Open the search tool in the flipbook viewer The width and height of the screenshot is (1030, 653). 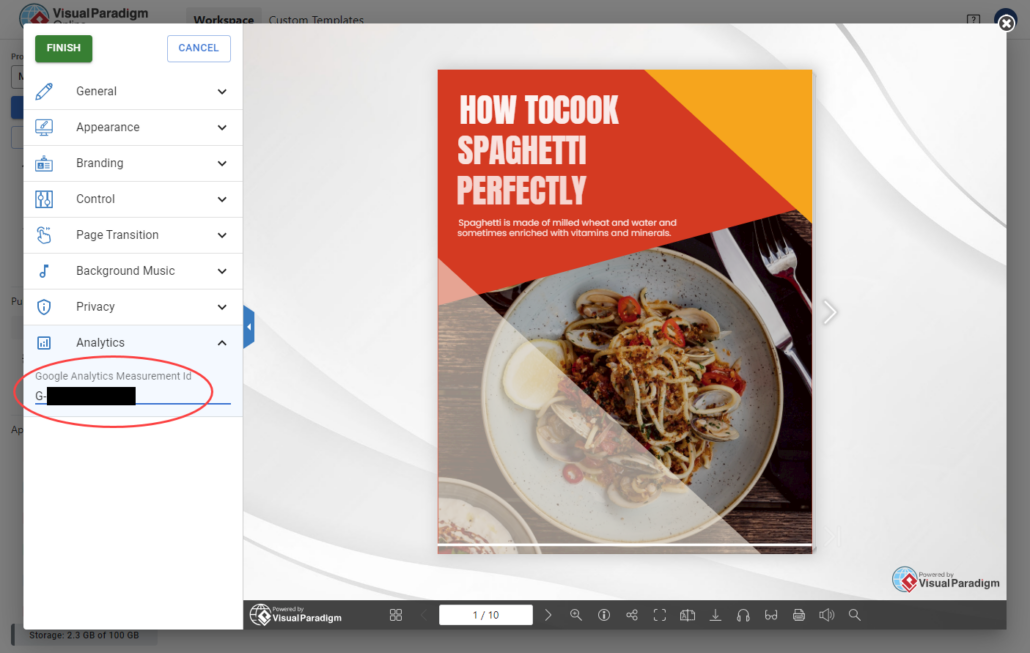click(x=855, y=614)
